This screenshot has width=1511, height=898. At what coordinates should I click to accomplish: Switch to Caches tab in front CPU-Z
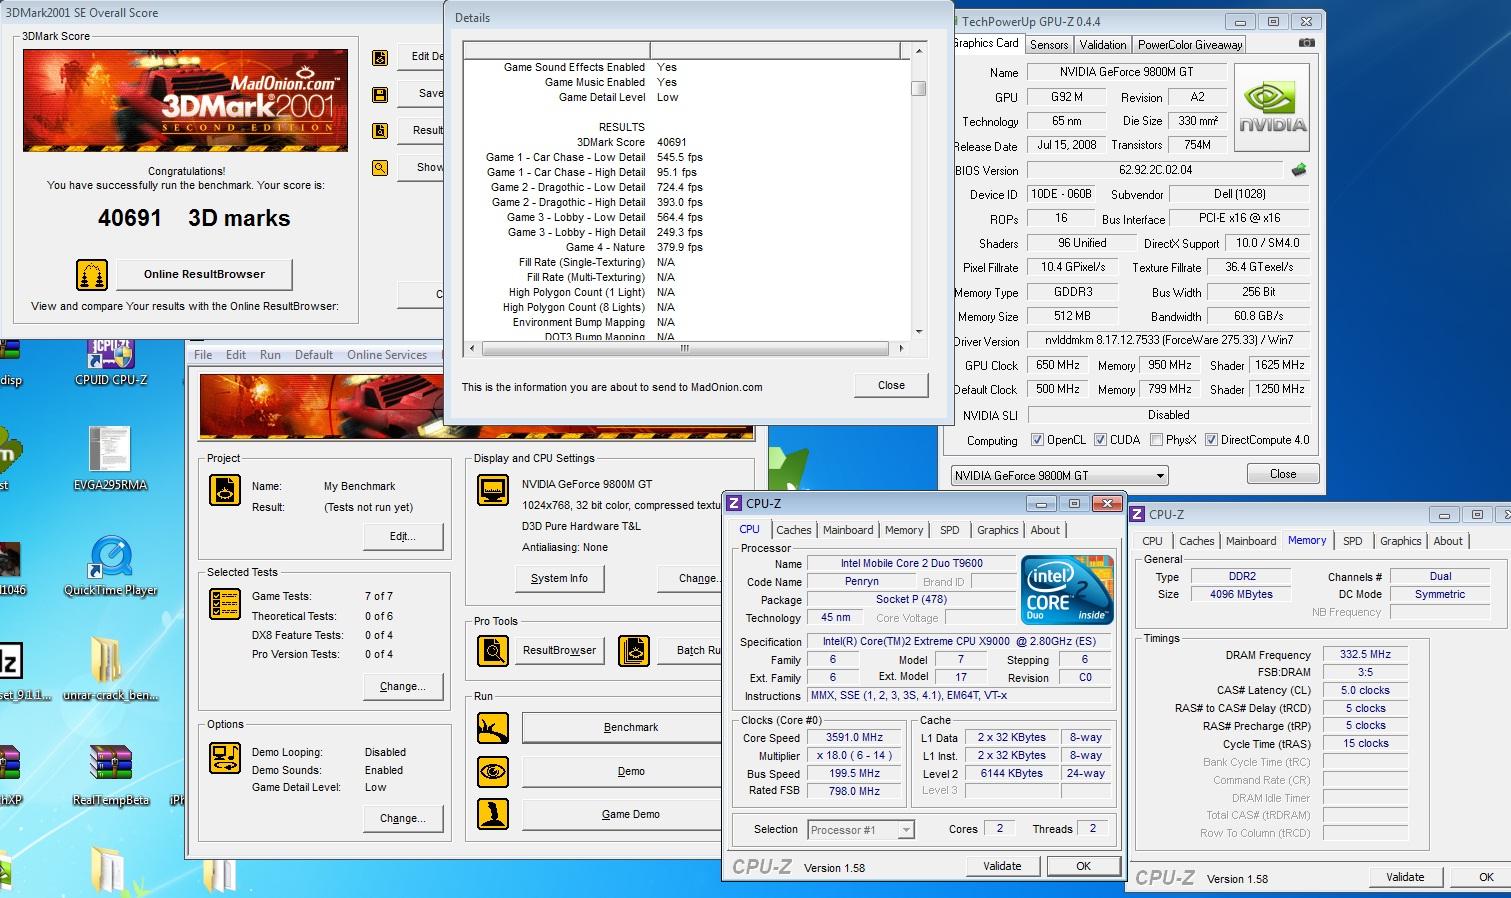(x=794, y=530)
